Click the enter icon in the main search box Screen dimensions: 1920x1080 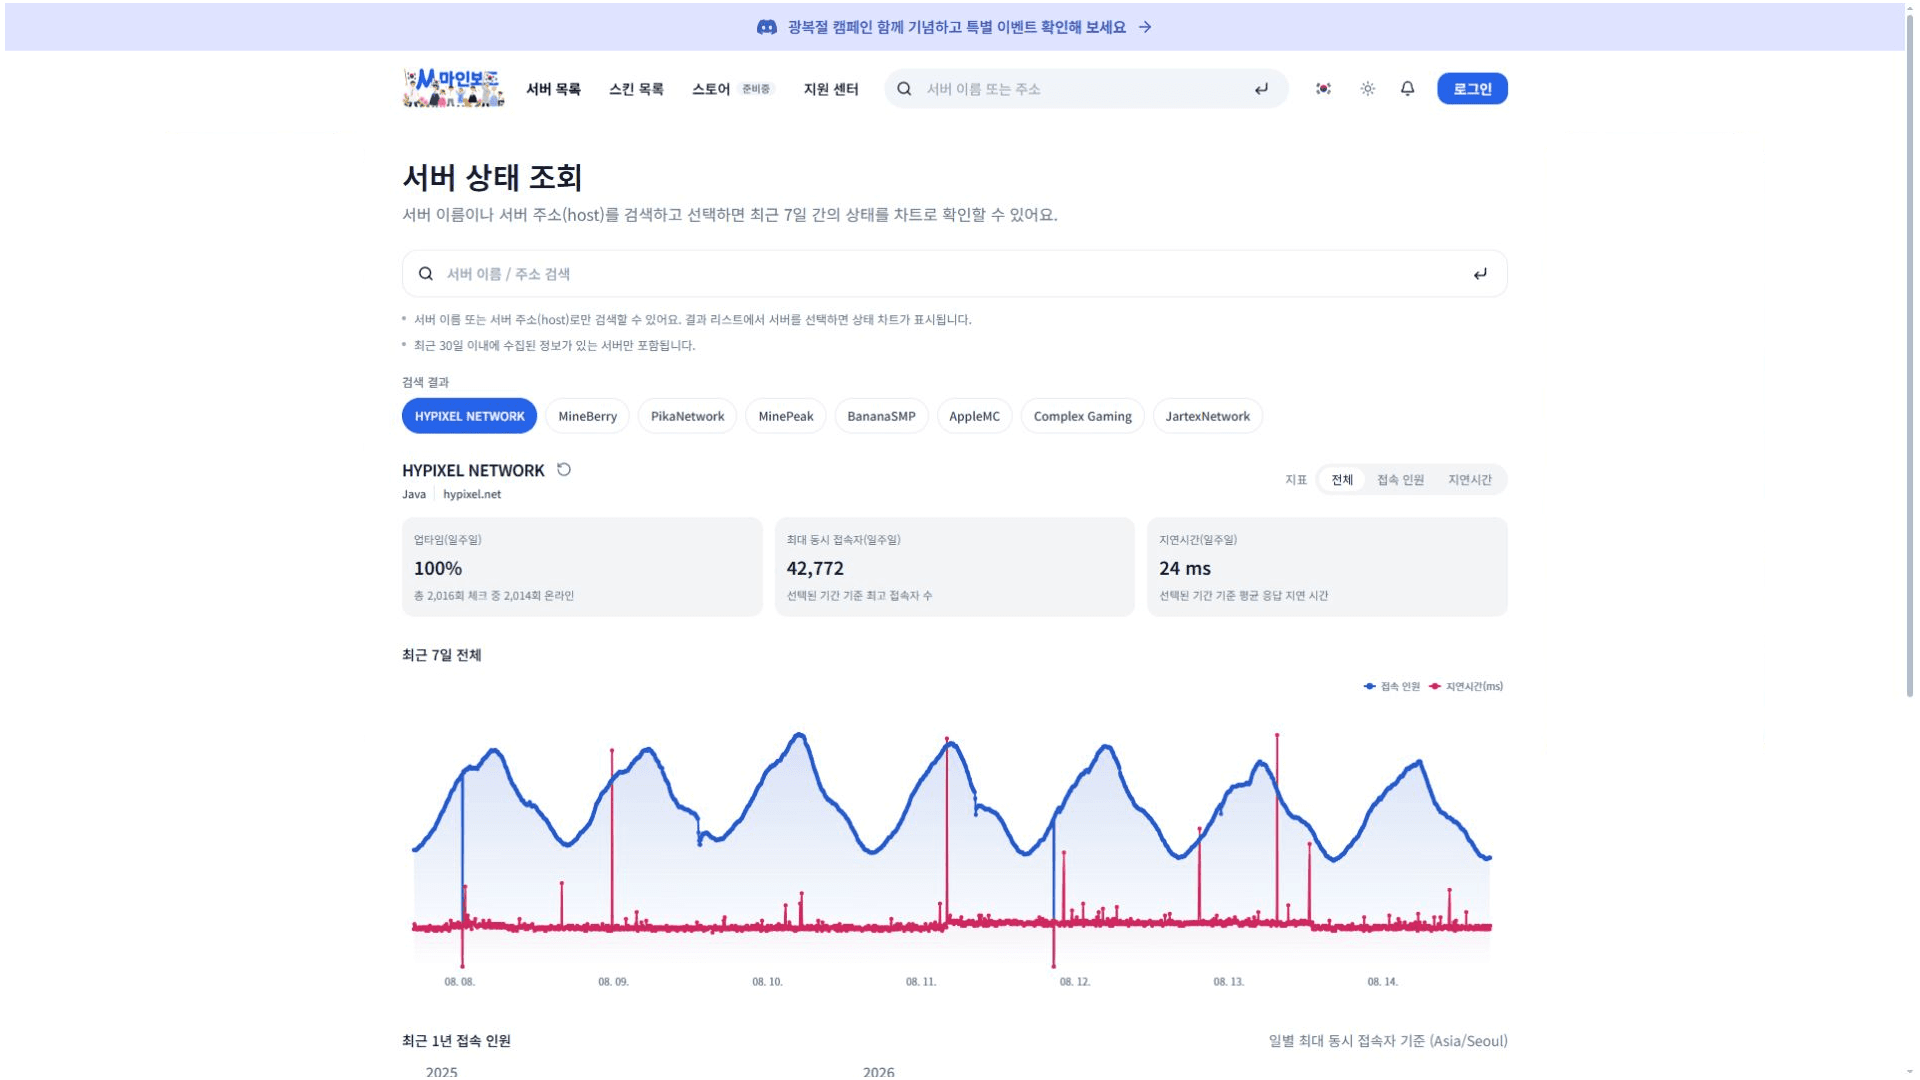[x=1480, y=274]
